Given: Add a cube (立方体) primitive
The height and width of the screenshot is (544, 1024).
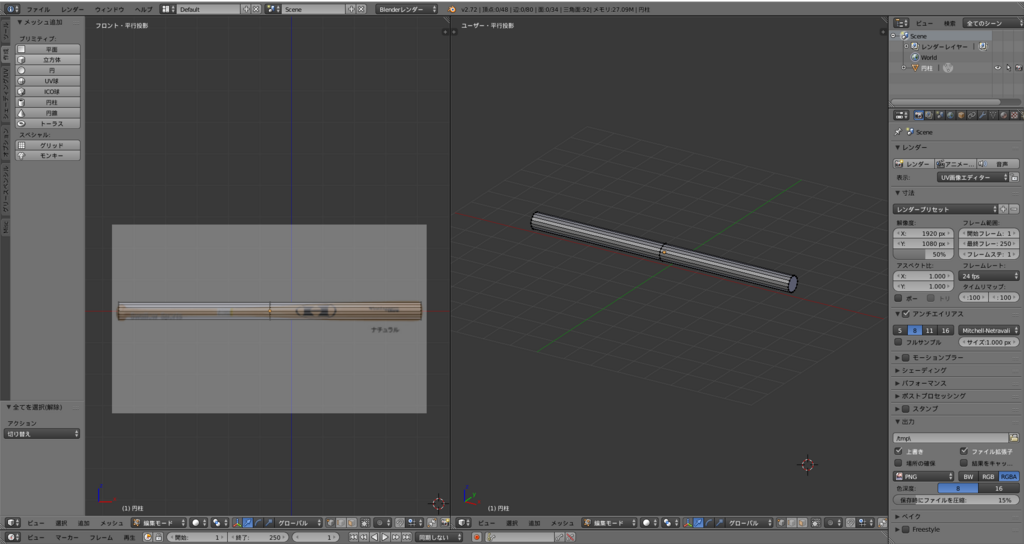Looking at the screenshot, I should point(48,59).
